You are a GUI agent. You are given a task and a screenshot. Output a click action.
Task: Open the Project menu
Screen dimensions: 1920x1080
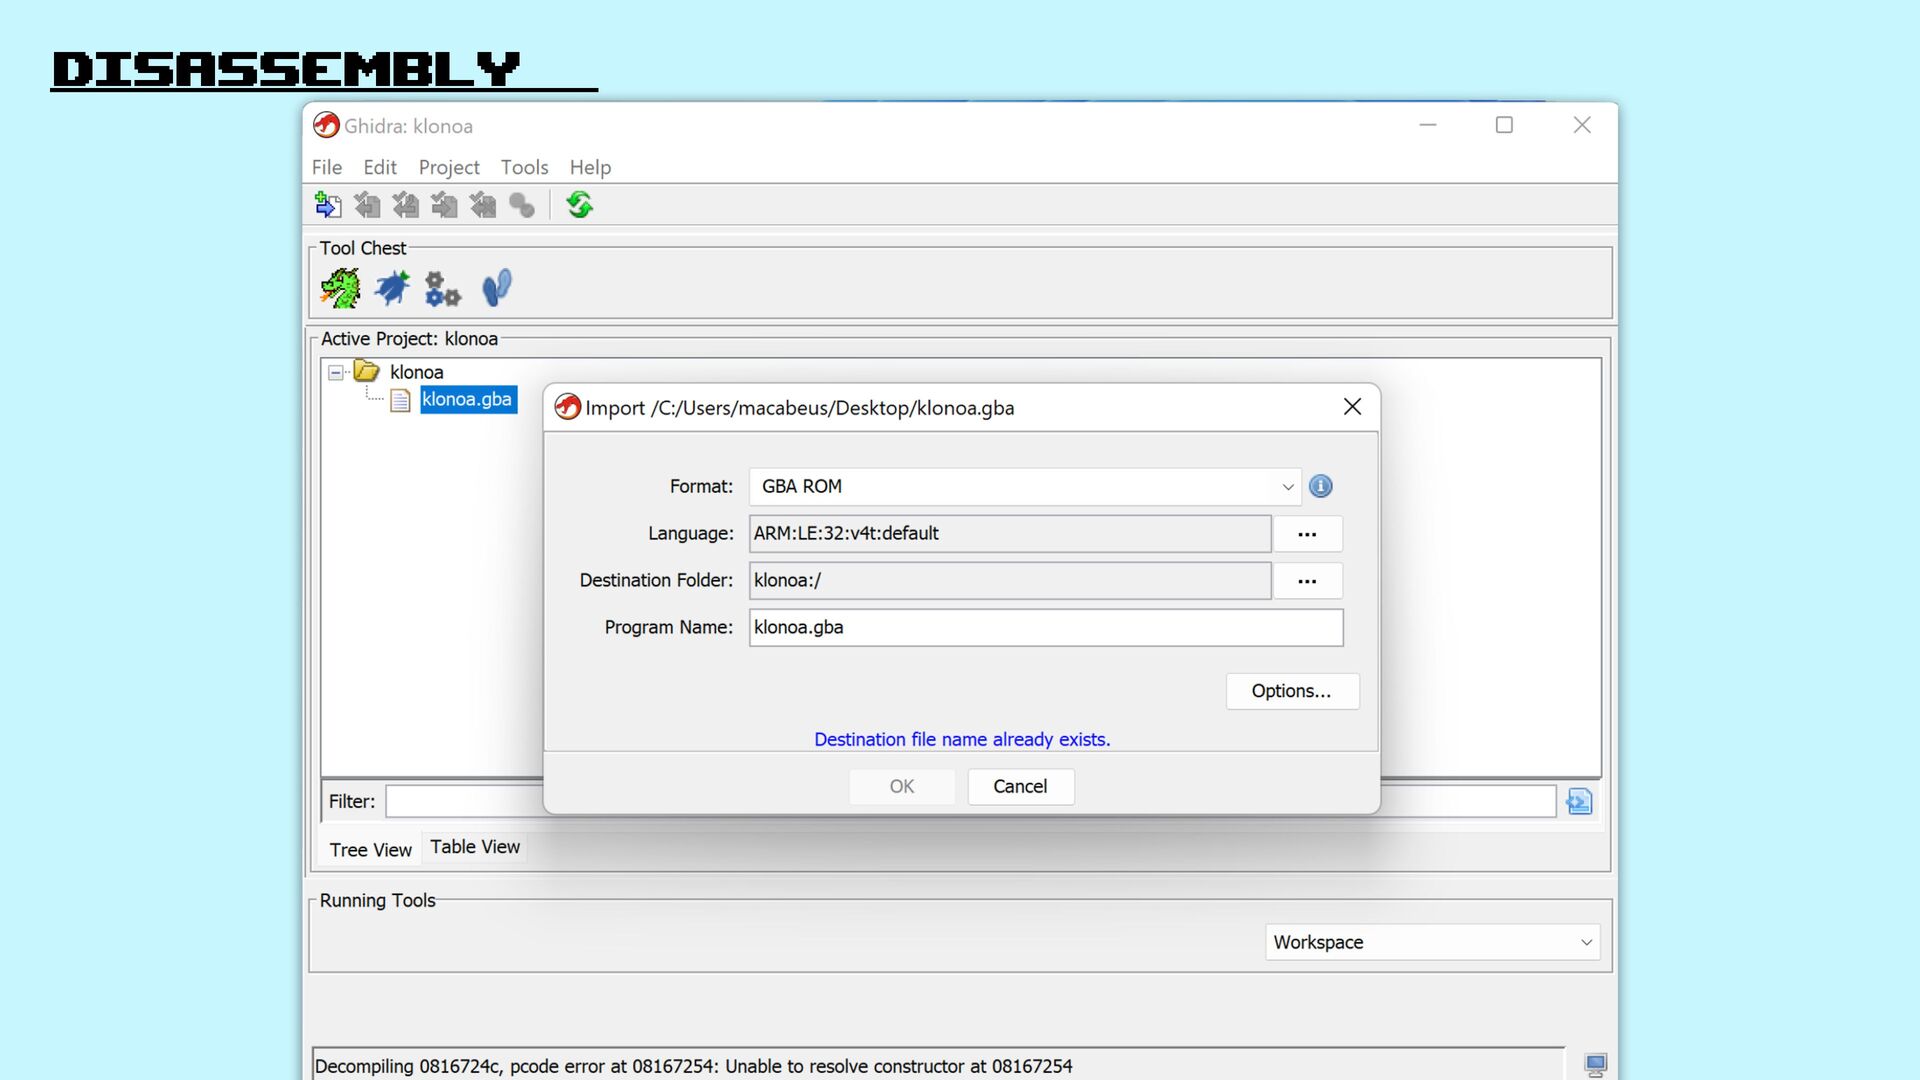pyautogui.click(x=448, y=167)
